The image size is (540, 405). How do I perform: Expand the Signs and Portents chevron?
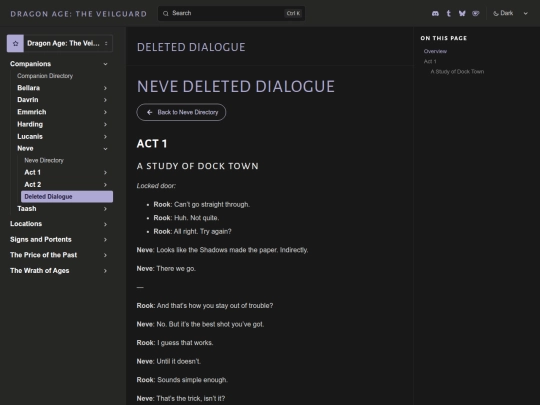(x=105, y=240)
